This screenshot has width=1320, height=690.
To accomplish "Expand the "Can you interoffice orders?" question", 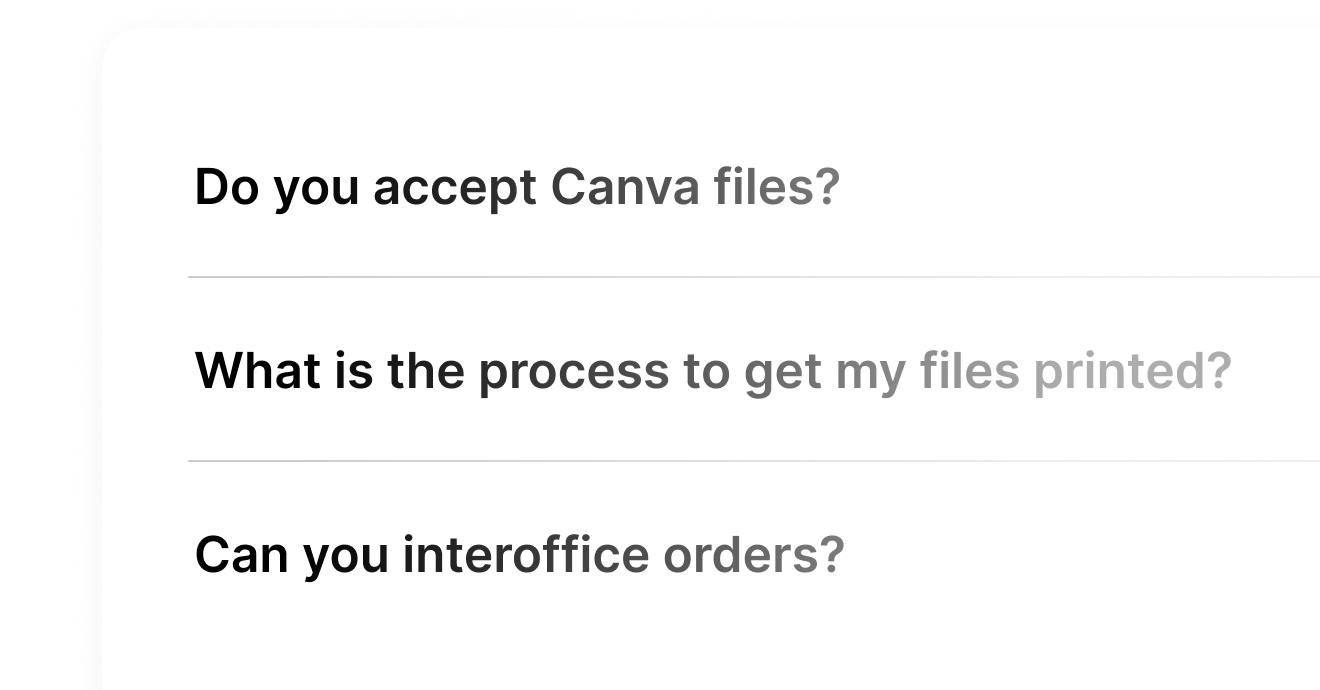I will click(519, 555).
